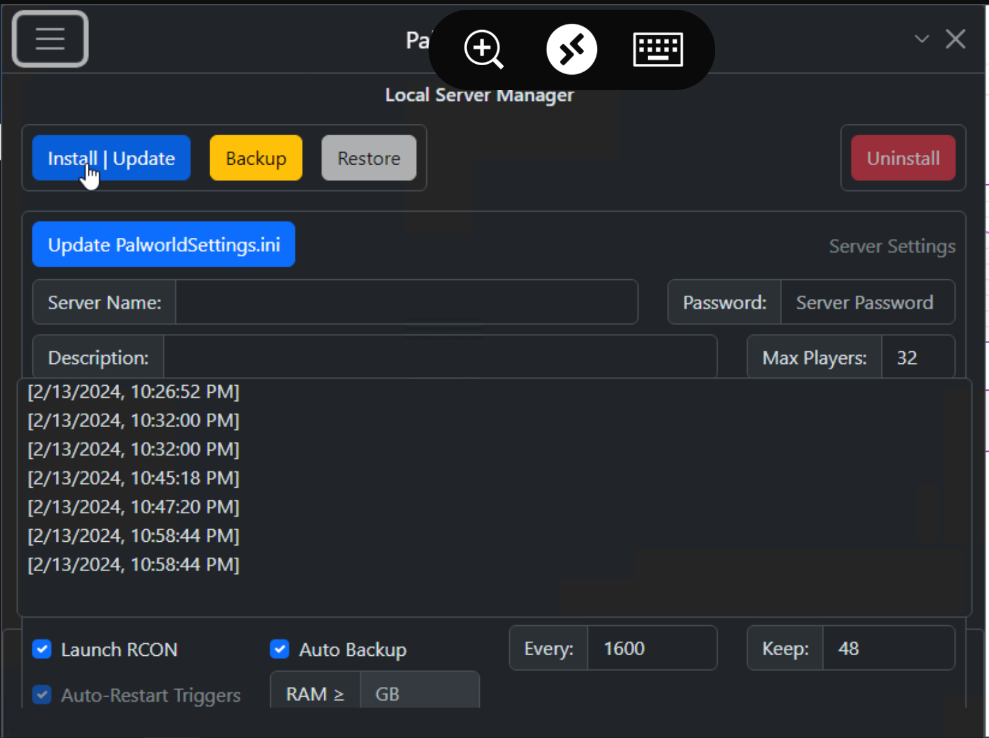
Task: Open the on-screen keyboard icon
Action: pyautogui.click(x=658, y=49)
